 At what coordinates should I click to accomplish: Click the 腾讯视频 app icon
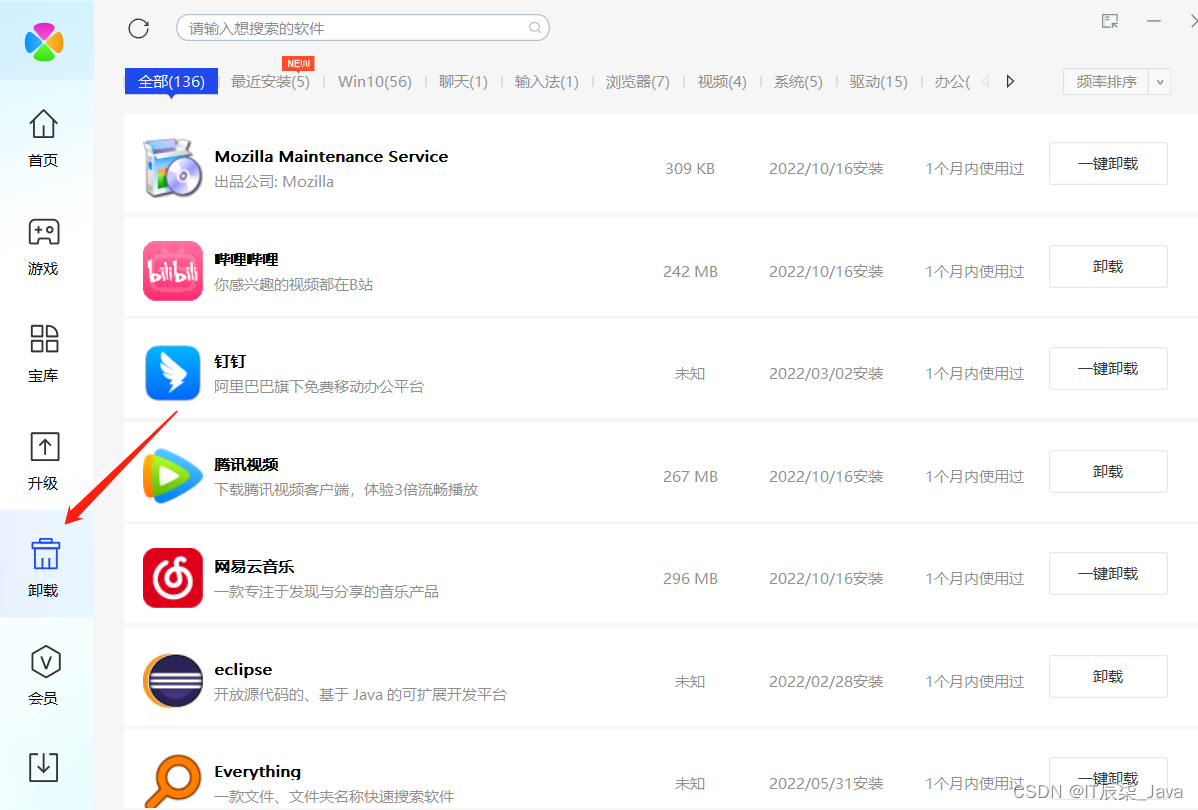pyautogui.click(x=173, y=475)
